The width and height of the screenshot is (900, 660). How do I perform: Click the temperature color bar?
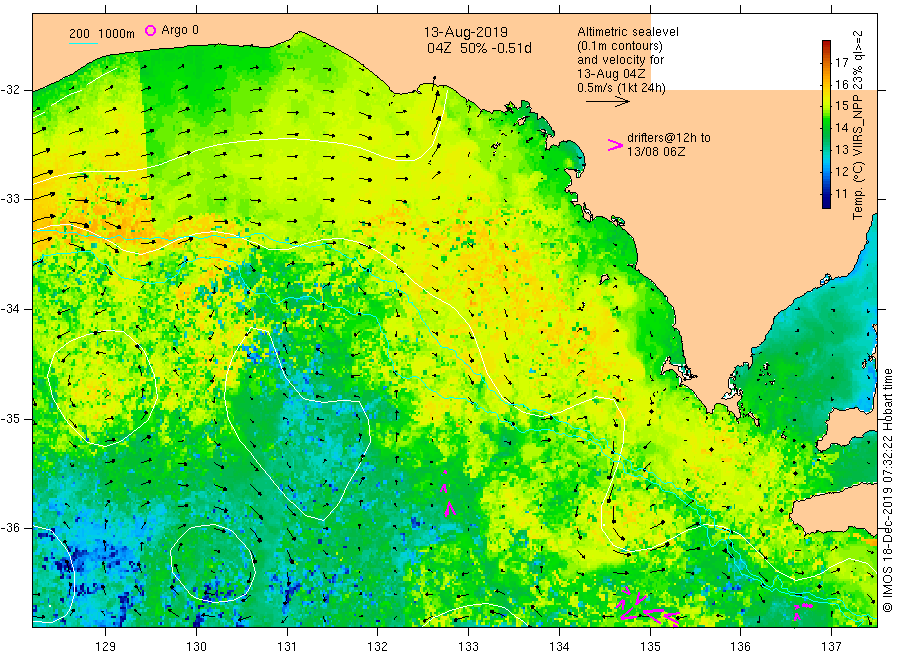[x=826, y=124]
